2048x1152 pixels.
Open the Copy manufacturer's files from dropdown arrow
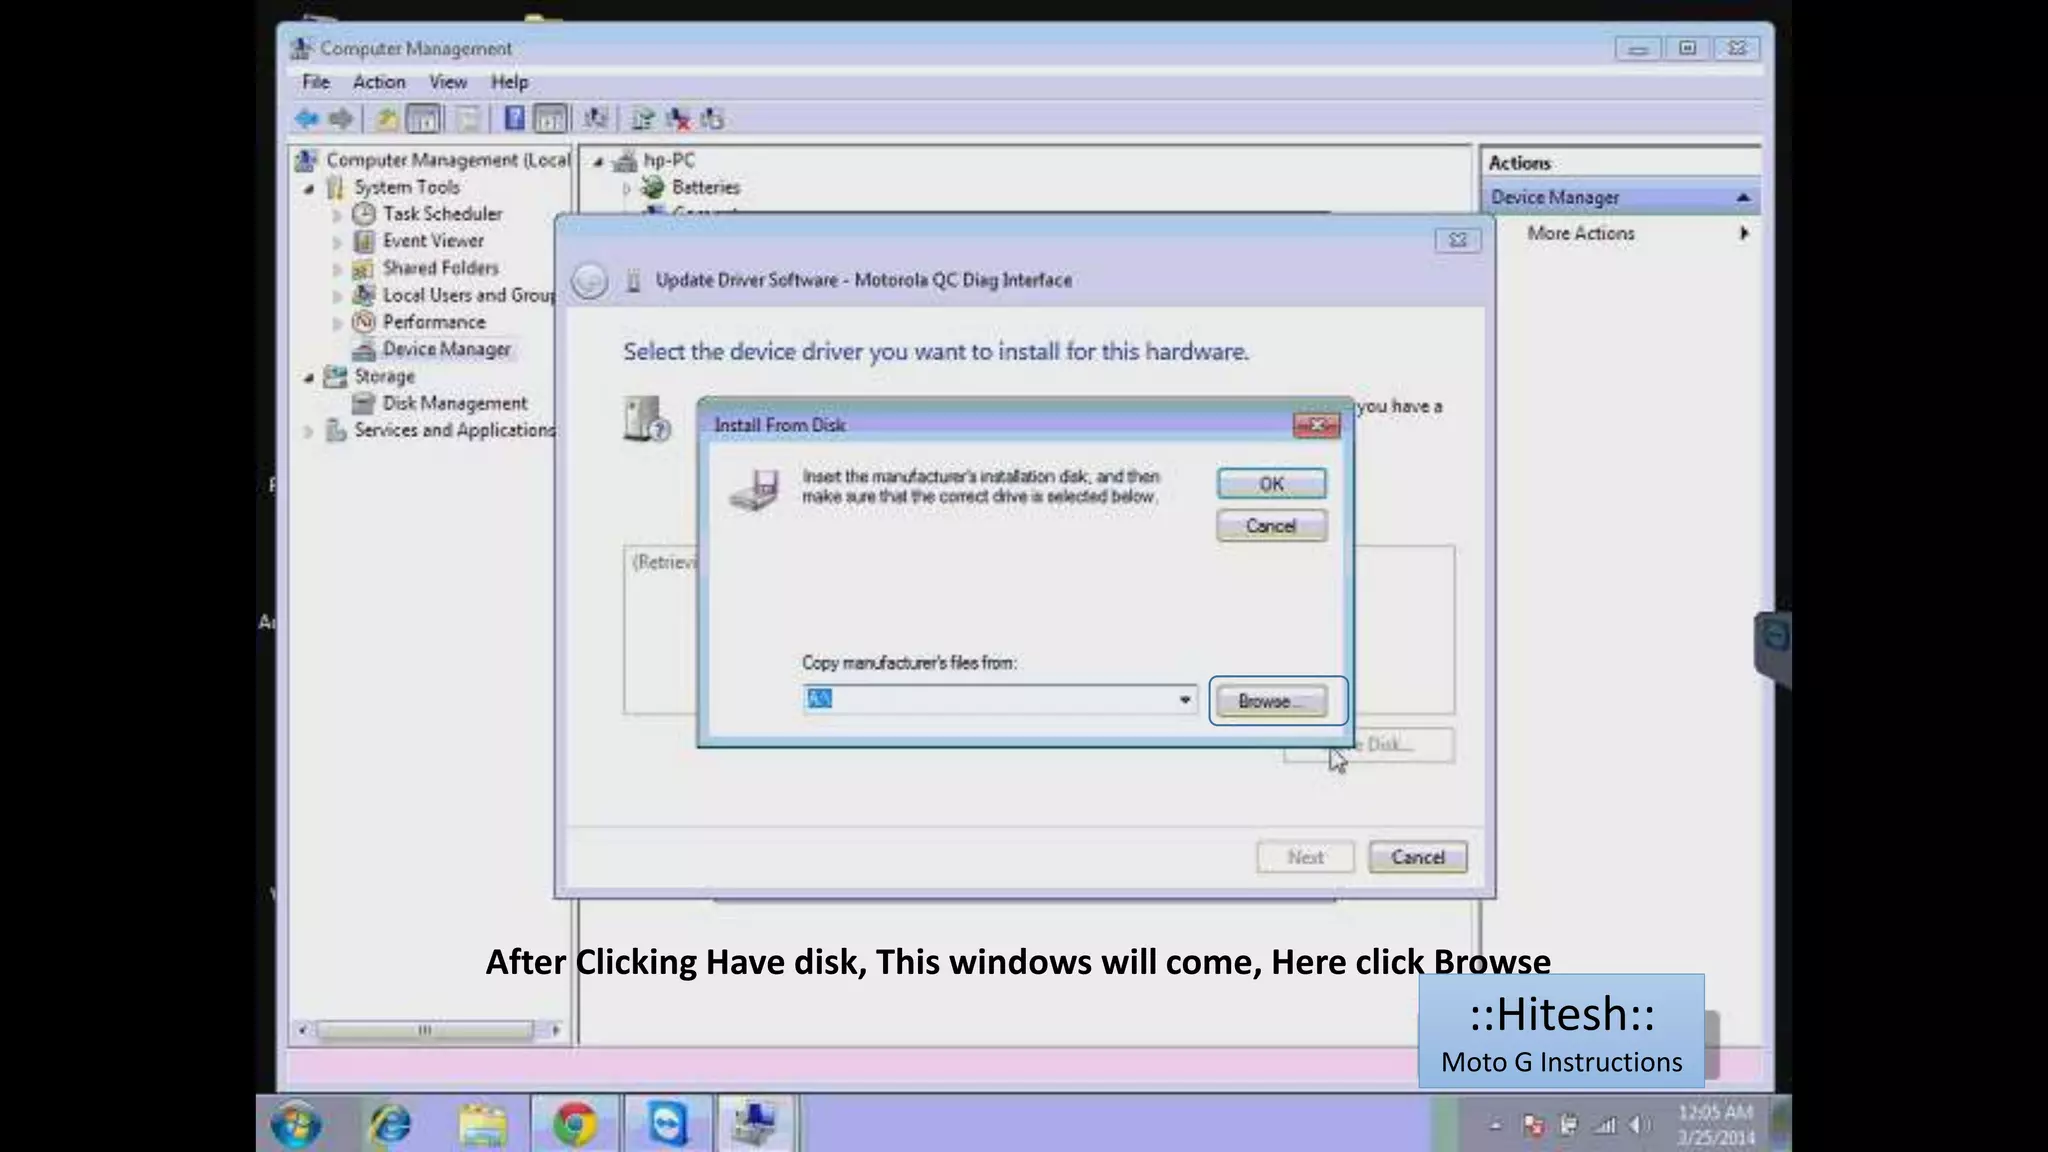coord(1184,699)
